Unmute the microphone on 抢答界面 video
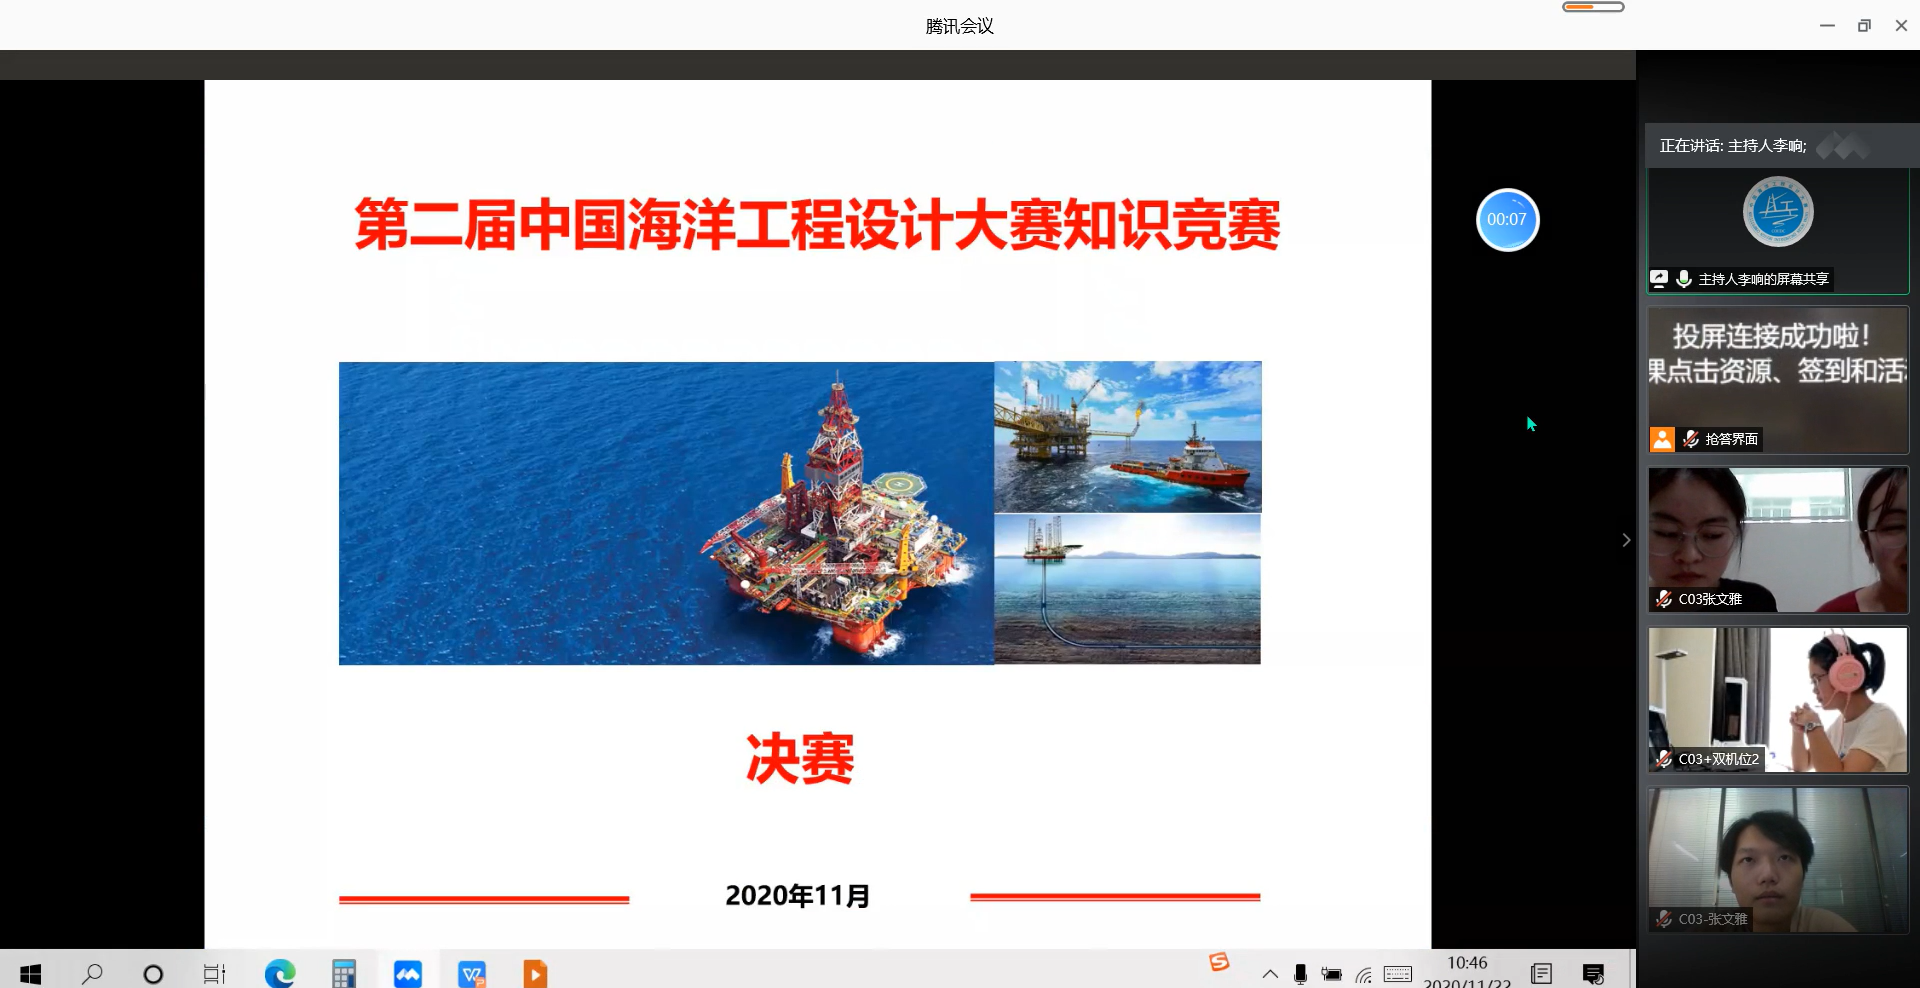Image resolution: width=1920 pixels, height=988 pixels. click(x=1690, y=439)
